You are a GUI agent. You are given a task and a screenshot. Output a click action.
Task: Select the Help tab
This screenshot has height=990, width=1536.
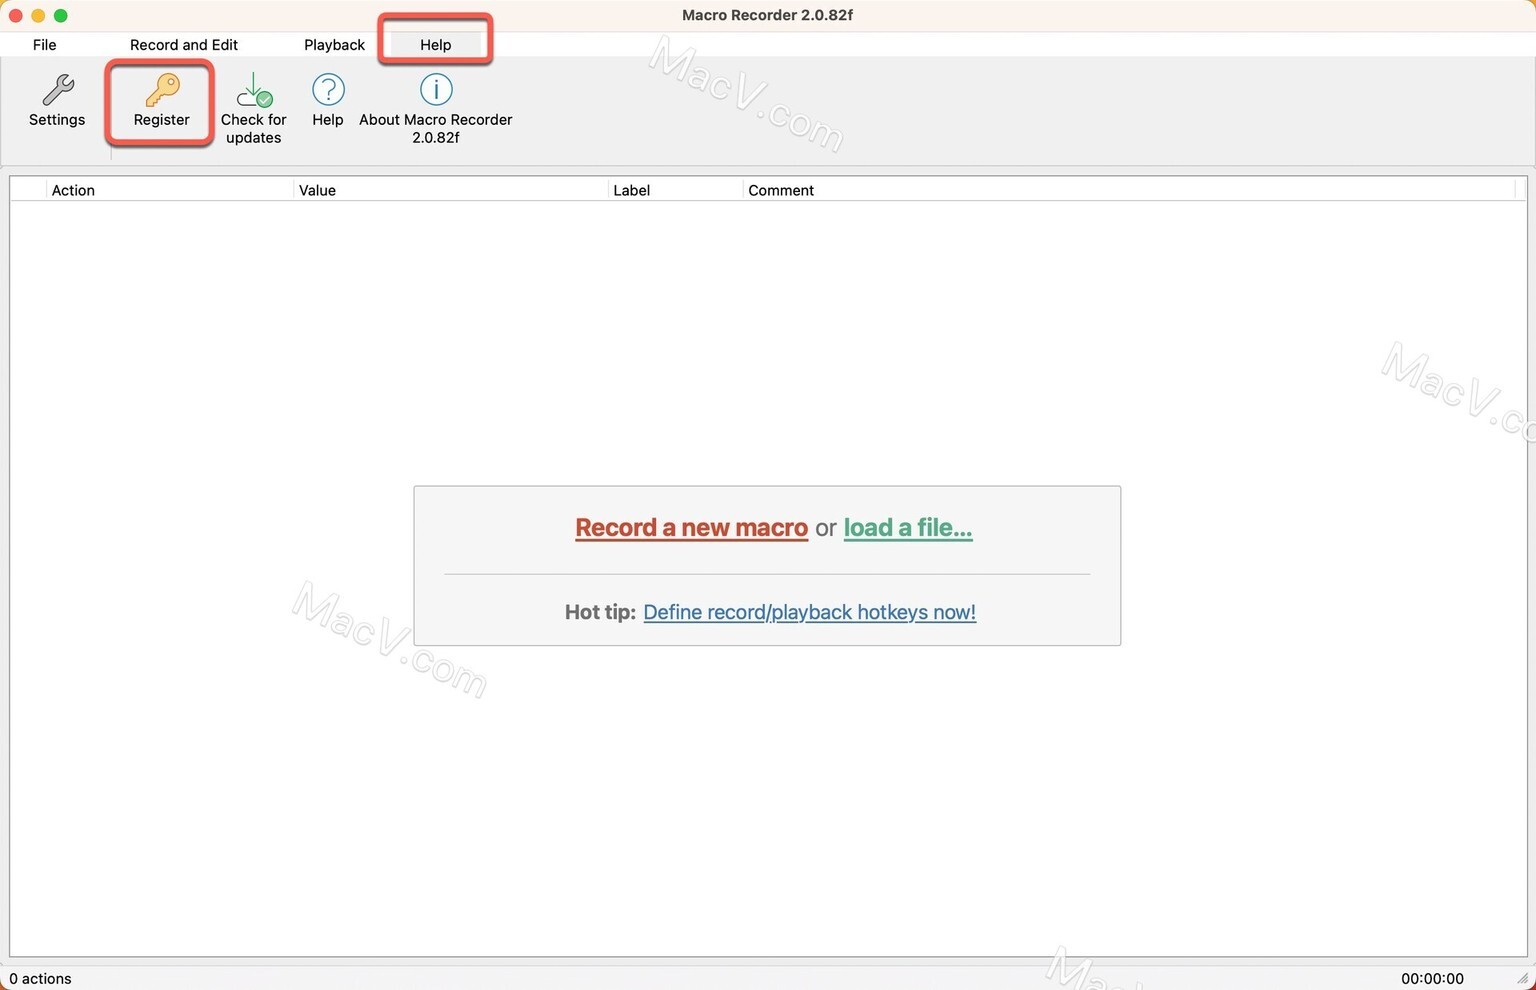coord(436,45)
